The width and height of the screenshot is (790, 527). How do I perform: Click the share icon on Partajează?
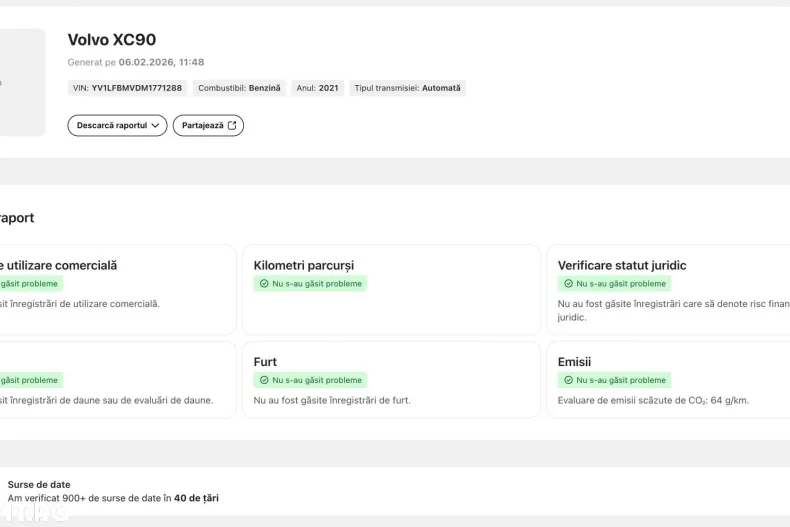tap(232, 125)
